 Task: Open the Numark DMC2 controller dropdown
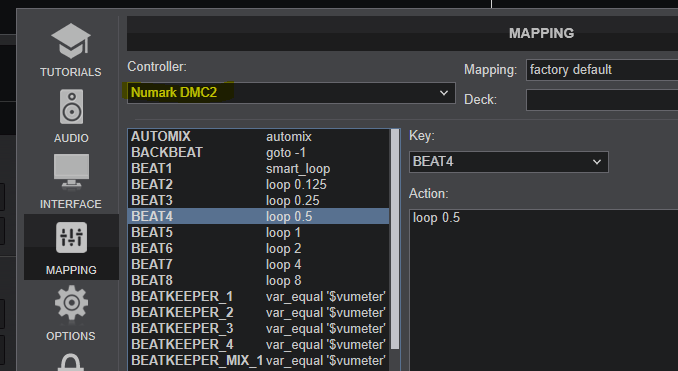291,93
